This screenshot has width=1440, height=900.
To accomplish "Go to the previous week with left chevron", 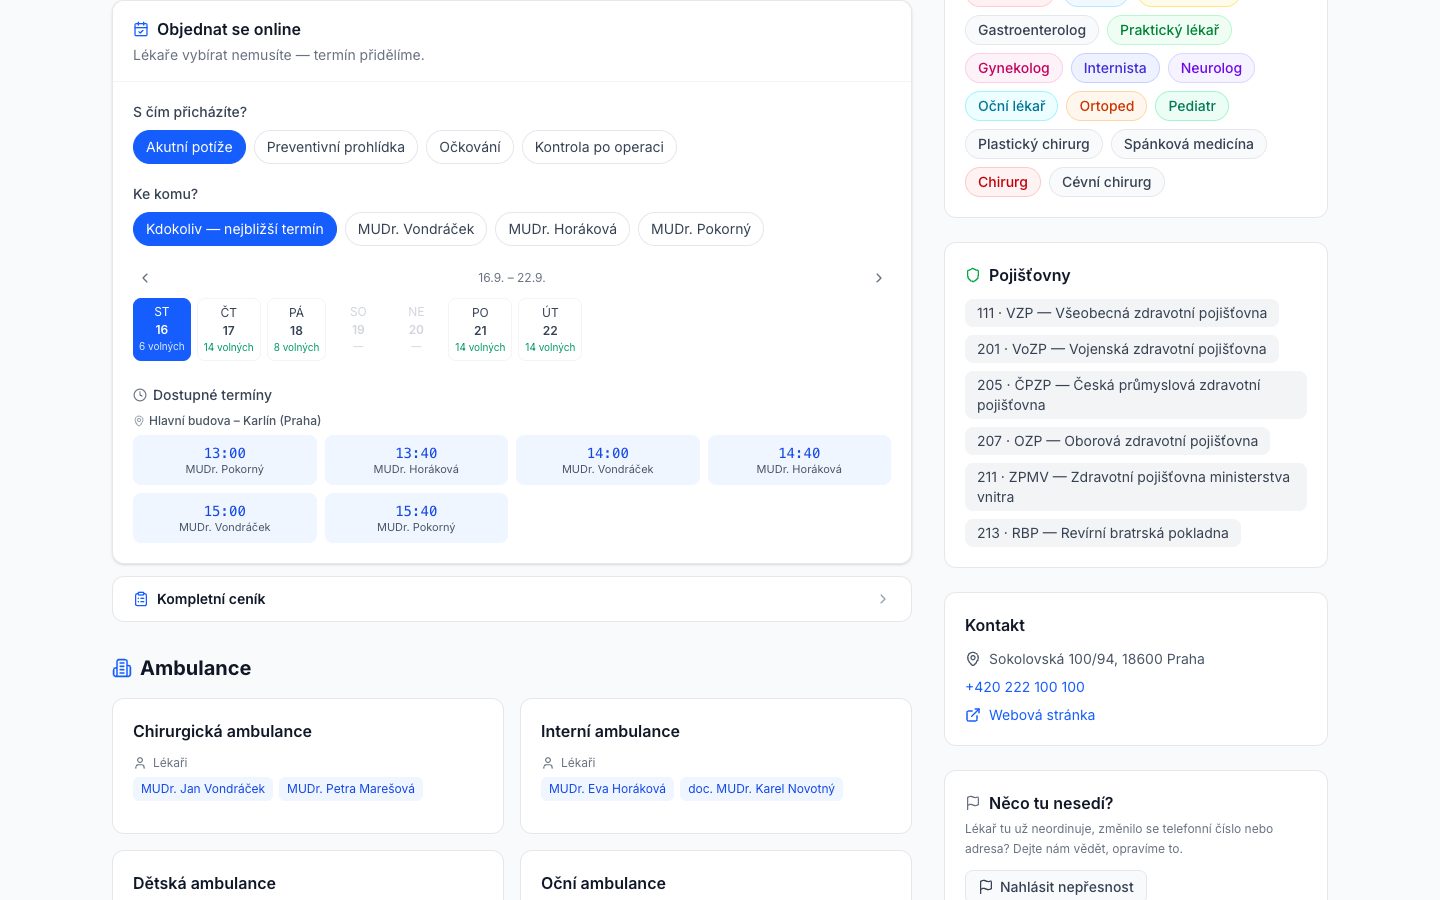I will tap(145, 278).
